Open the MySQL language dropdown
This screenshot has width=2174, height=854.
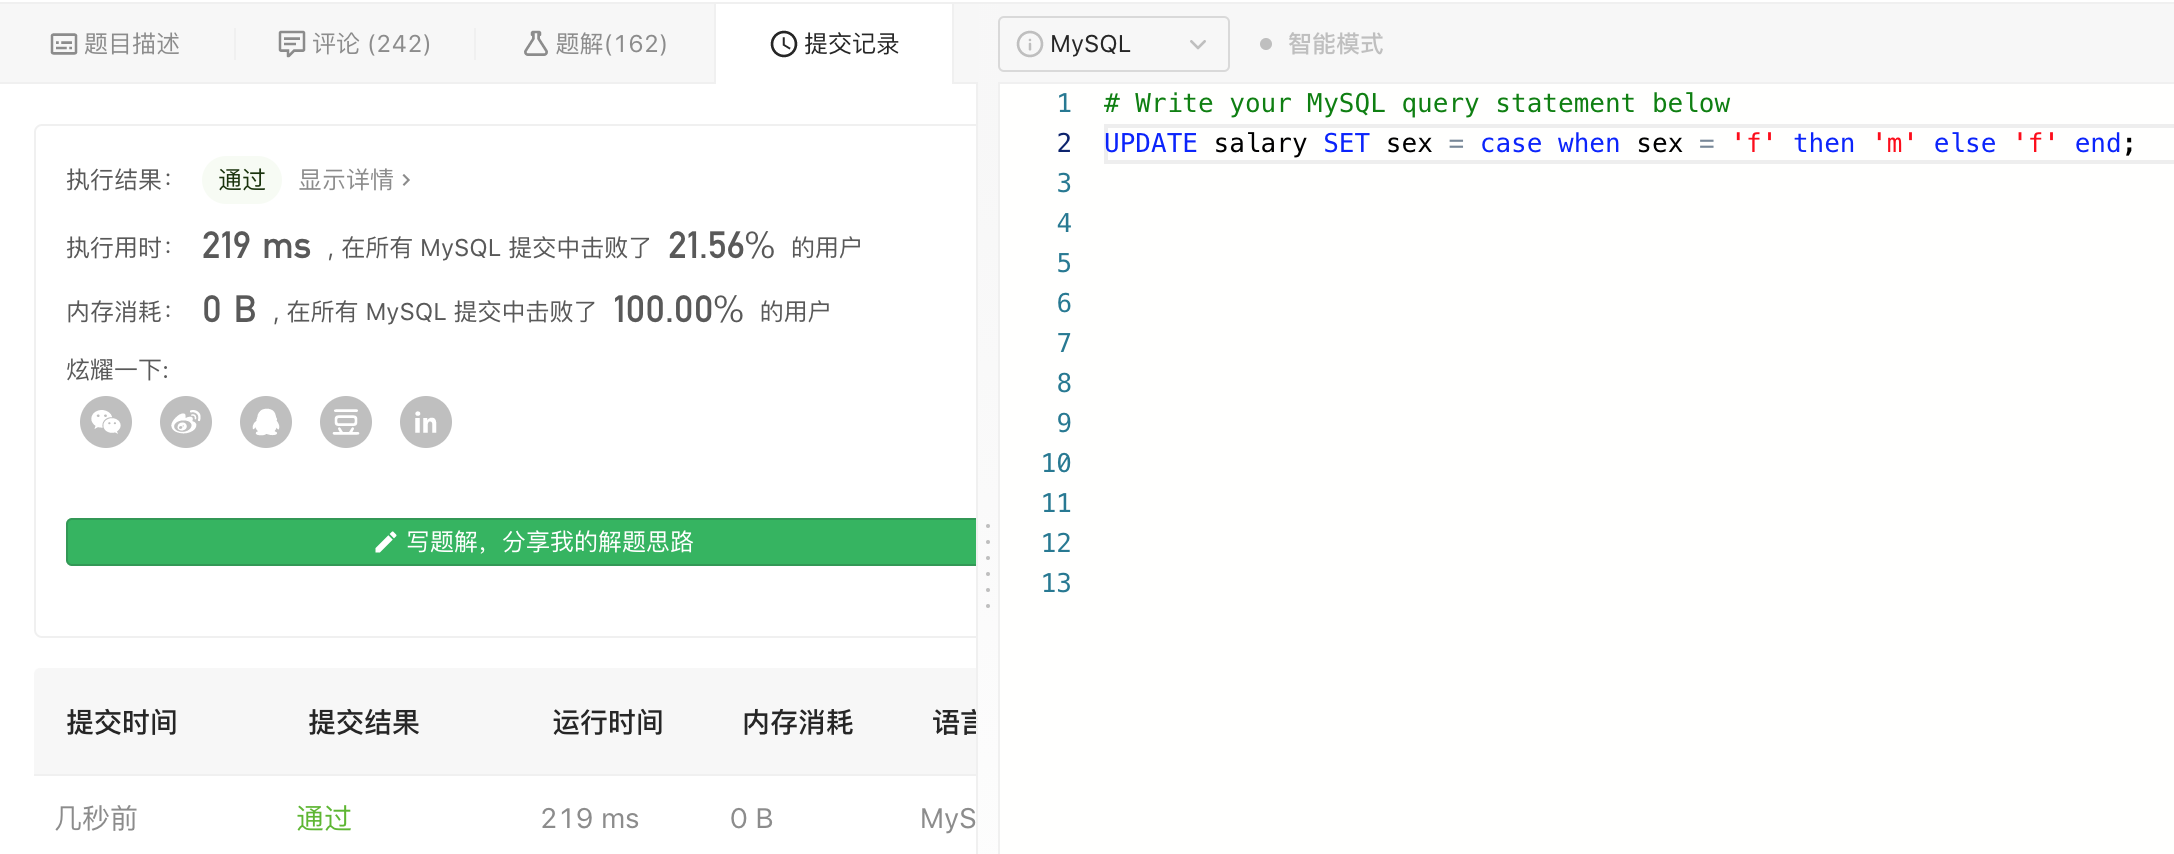click(x=1113, y=44)
